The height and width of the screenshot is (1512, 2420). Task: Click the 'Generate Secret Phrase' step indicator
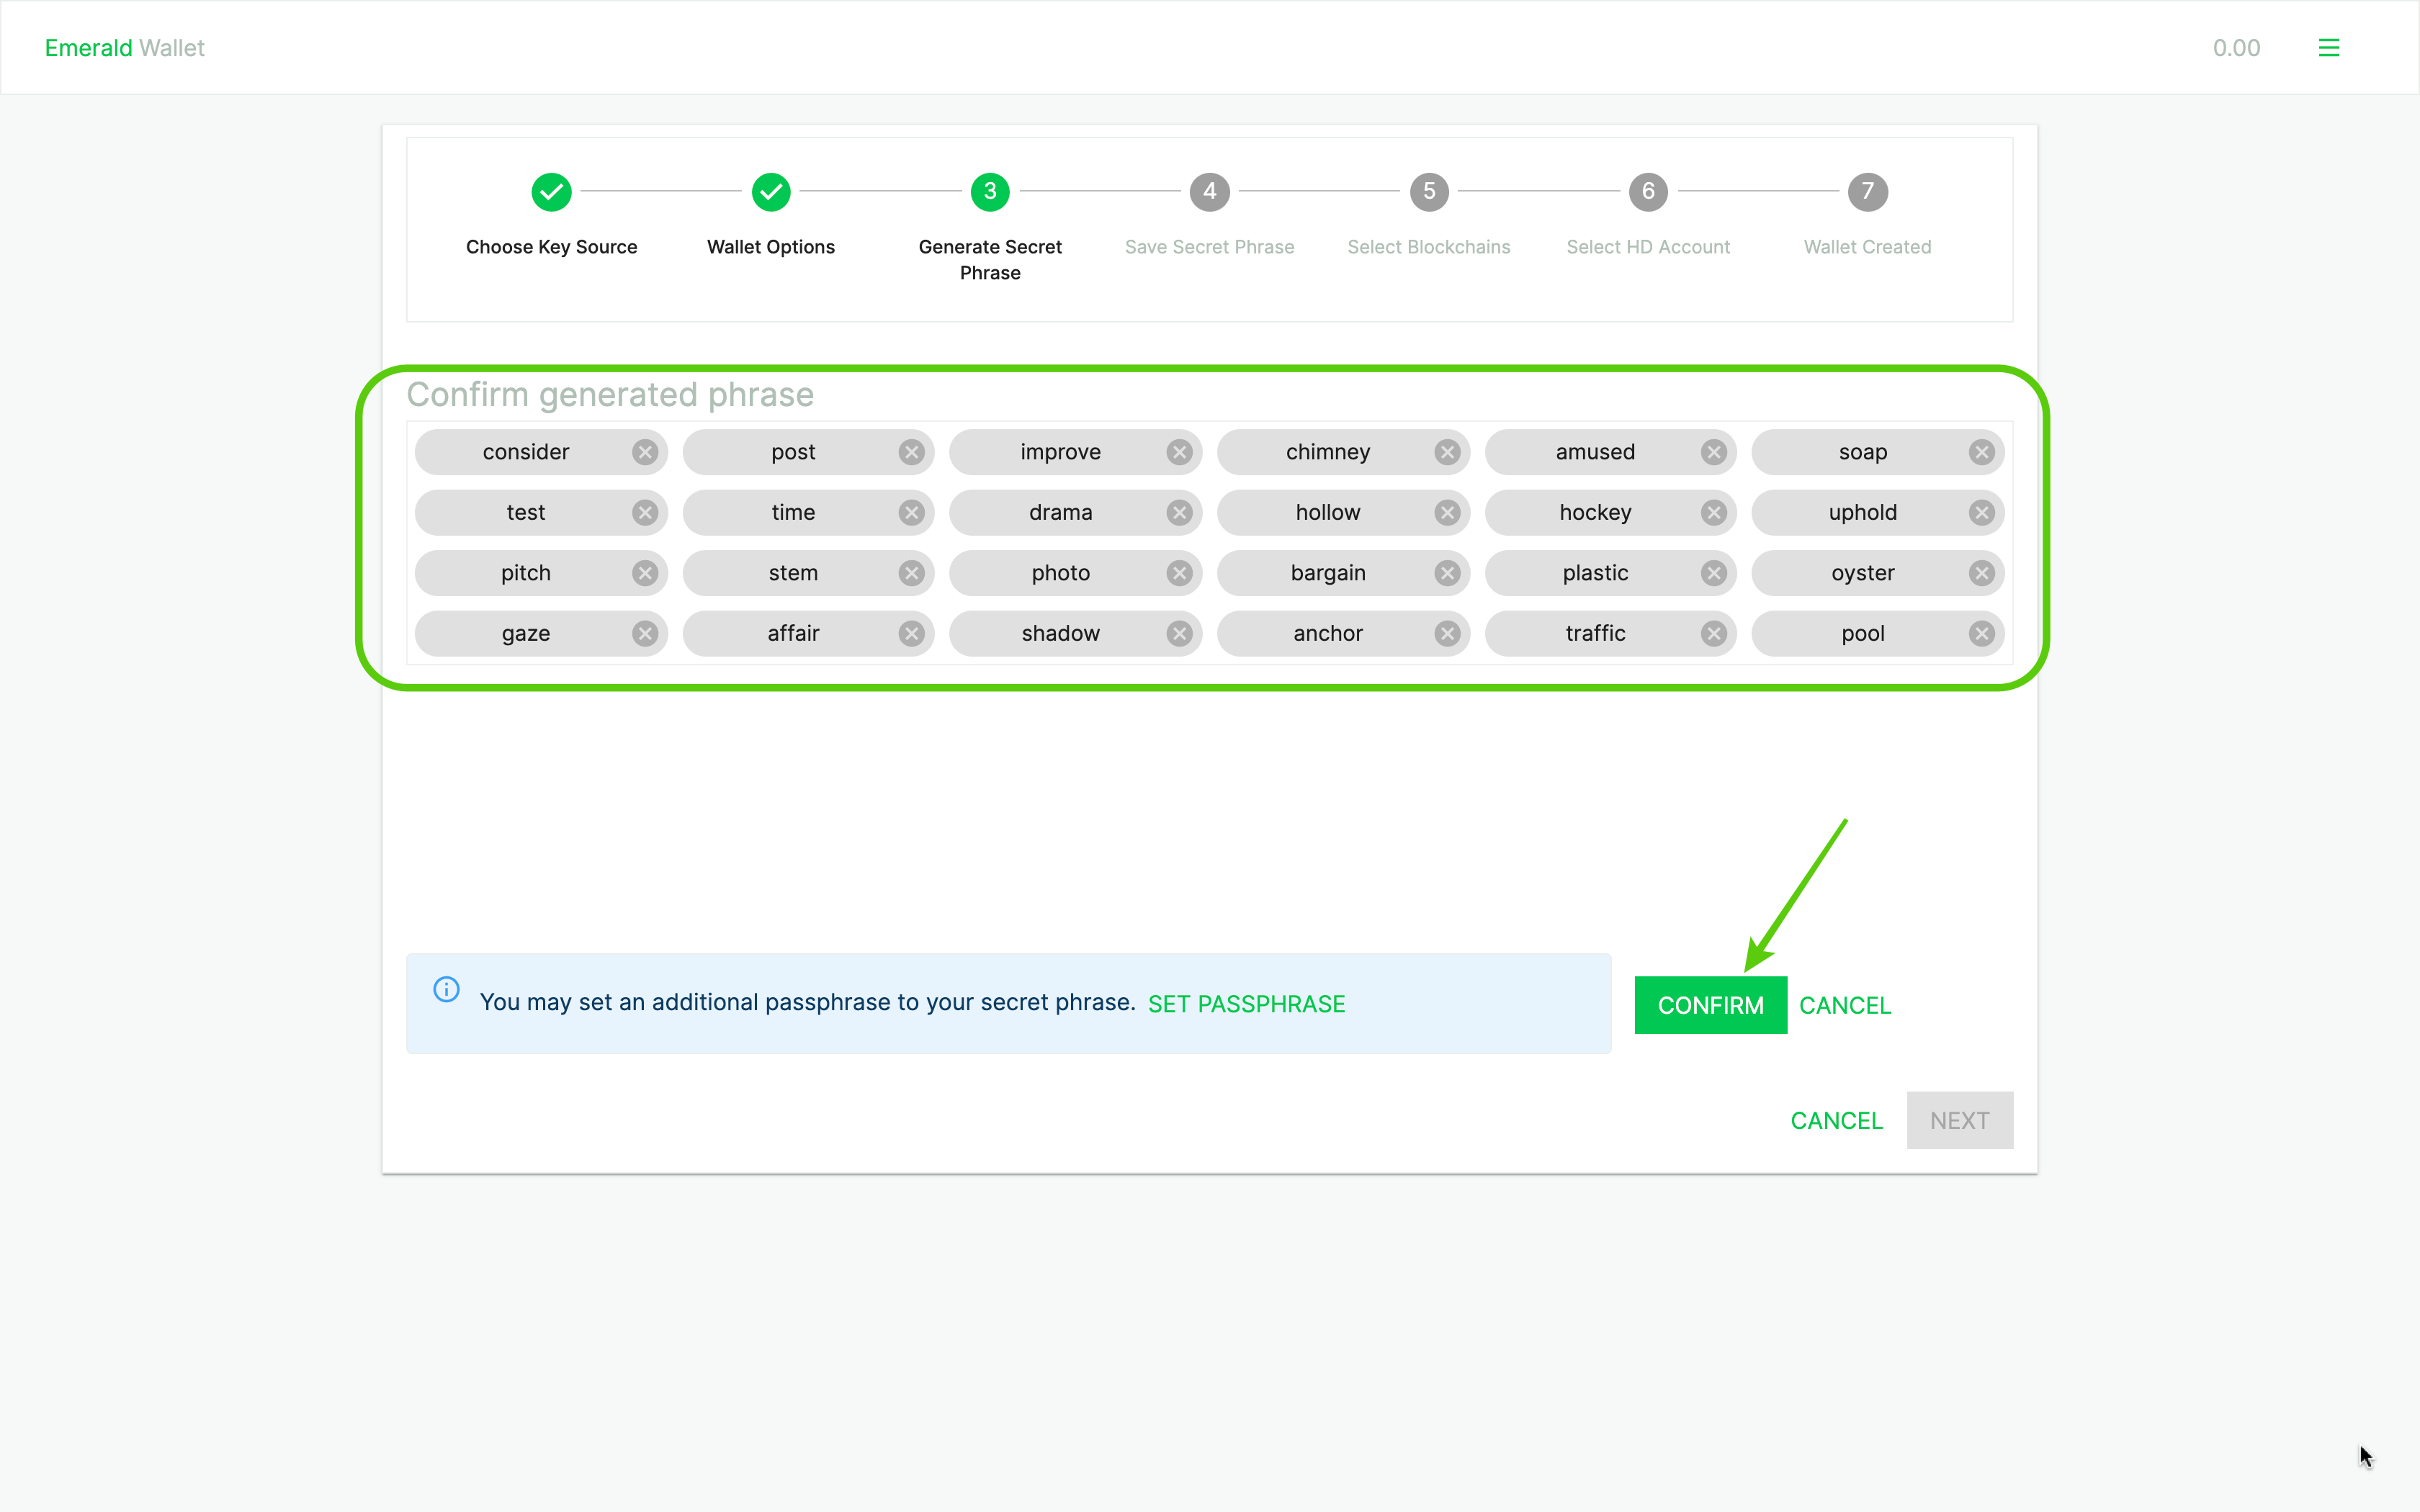click(x=990, y=192)
